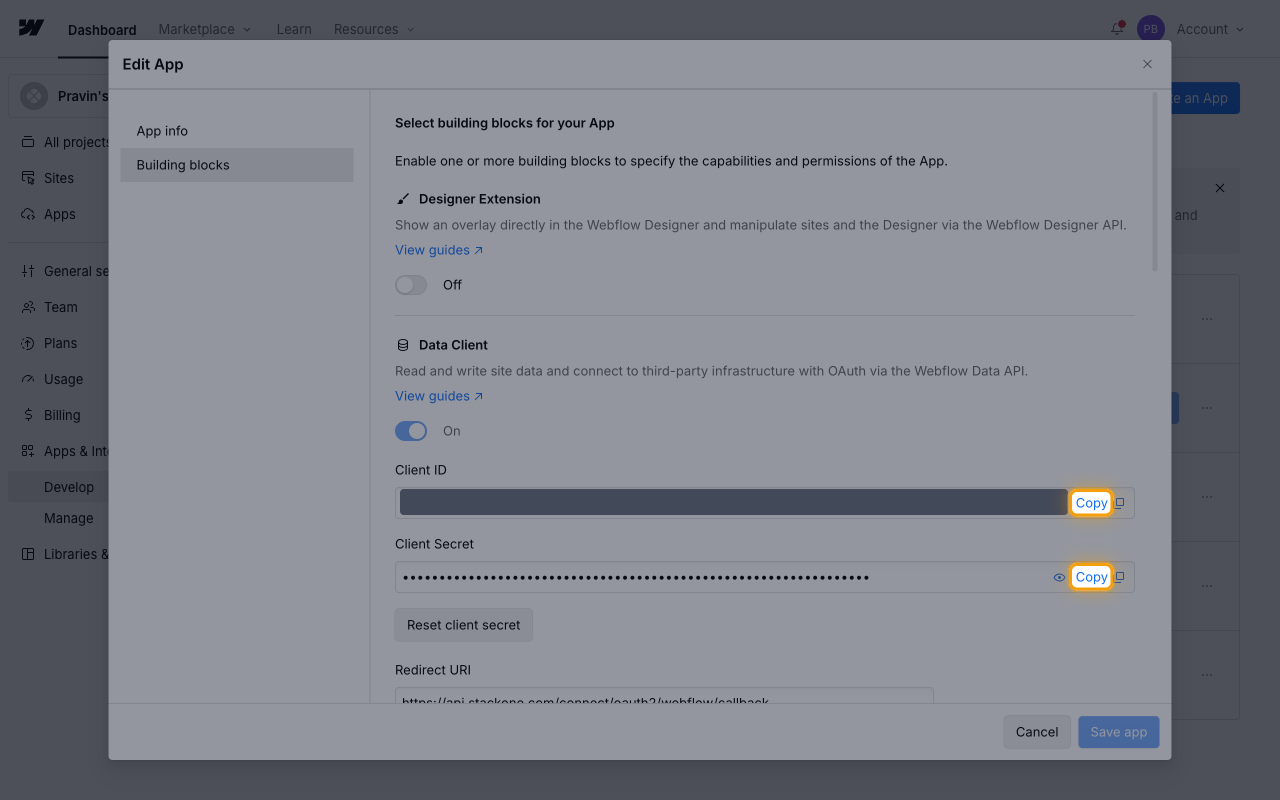The image size is (1280, 800).
Task: Click the clipboard icon beside Client ID
Action: (1120, 503)
